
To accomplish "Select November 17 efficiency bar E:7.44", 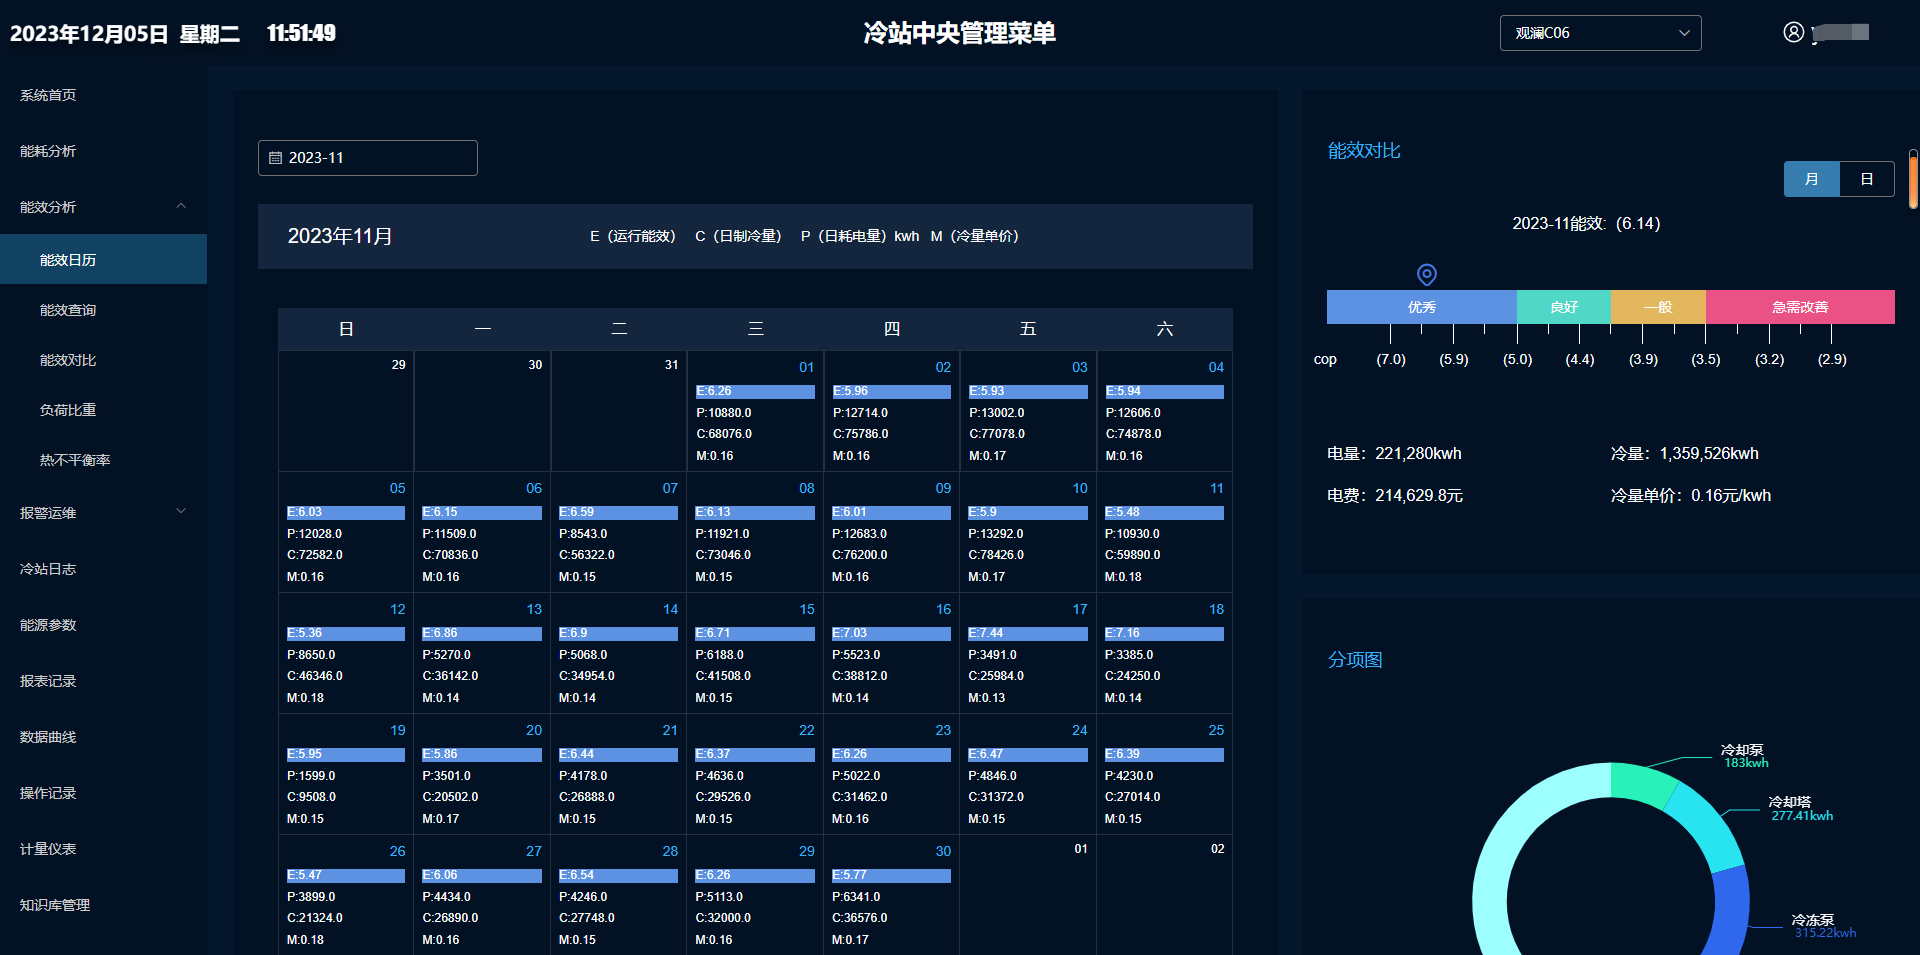I will tap(1027, 633).
